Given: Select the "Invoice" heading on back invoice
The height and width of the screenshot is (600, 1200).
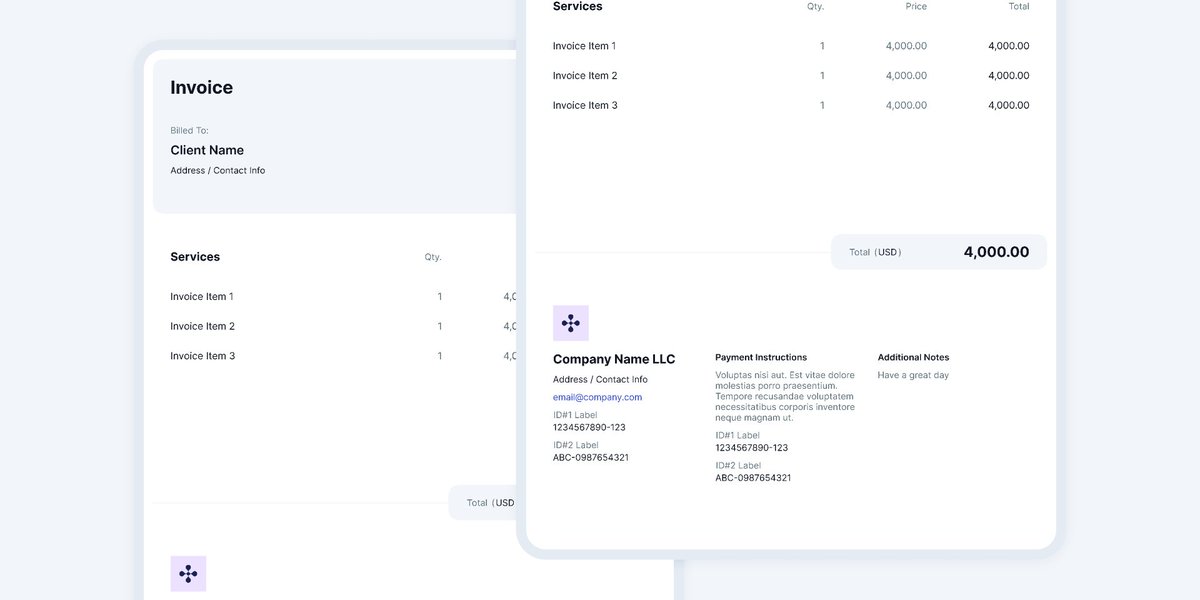Looking at the screenshot, I should pos(201,88).
